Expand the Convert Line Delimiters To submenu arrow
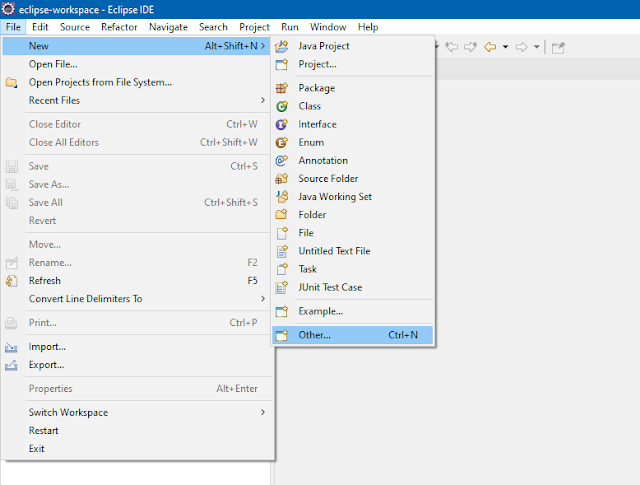 point(263,299)
